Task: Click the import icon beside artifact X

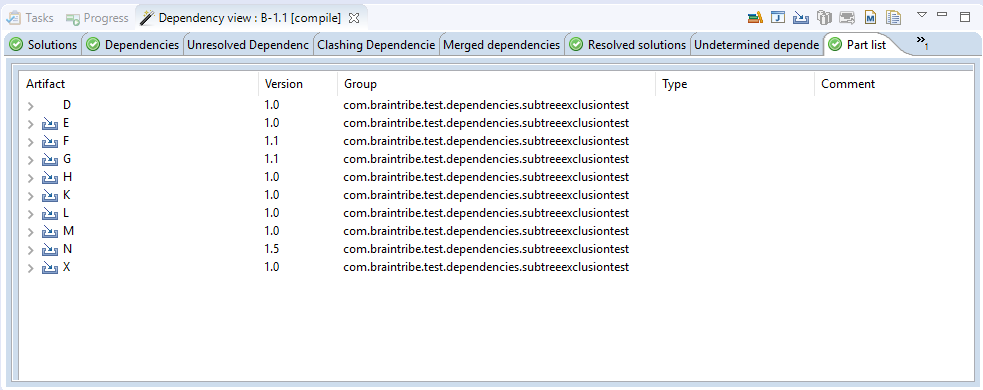Action: click(50, 268)
